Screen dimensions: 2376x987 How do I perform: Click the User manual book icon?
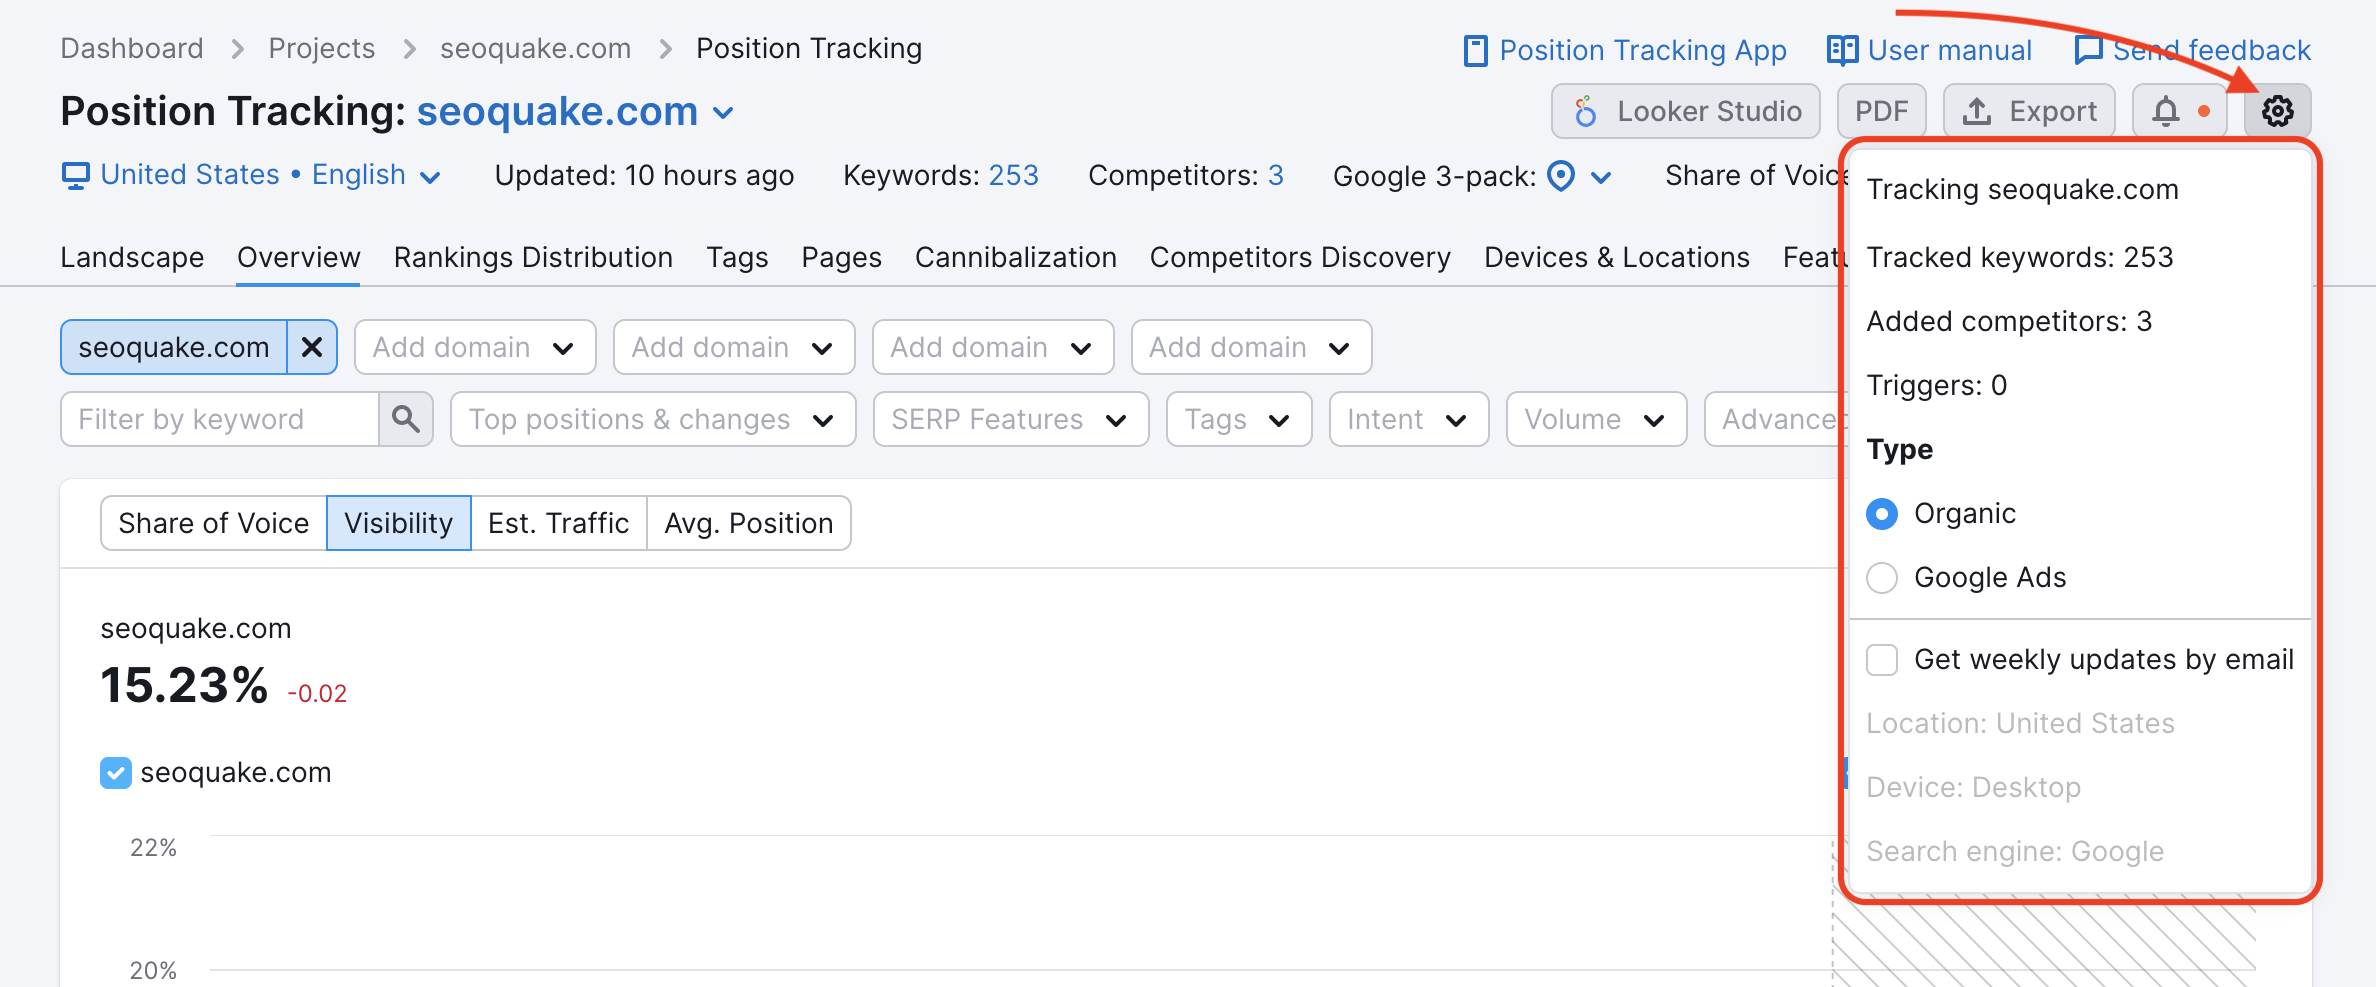pyautogui.click(x=1842, y=50)
